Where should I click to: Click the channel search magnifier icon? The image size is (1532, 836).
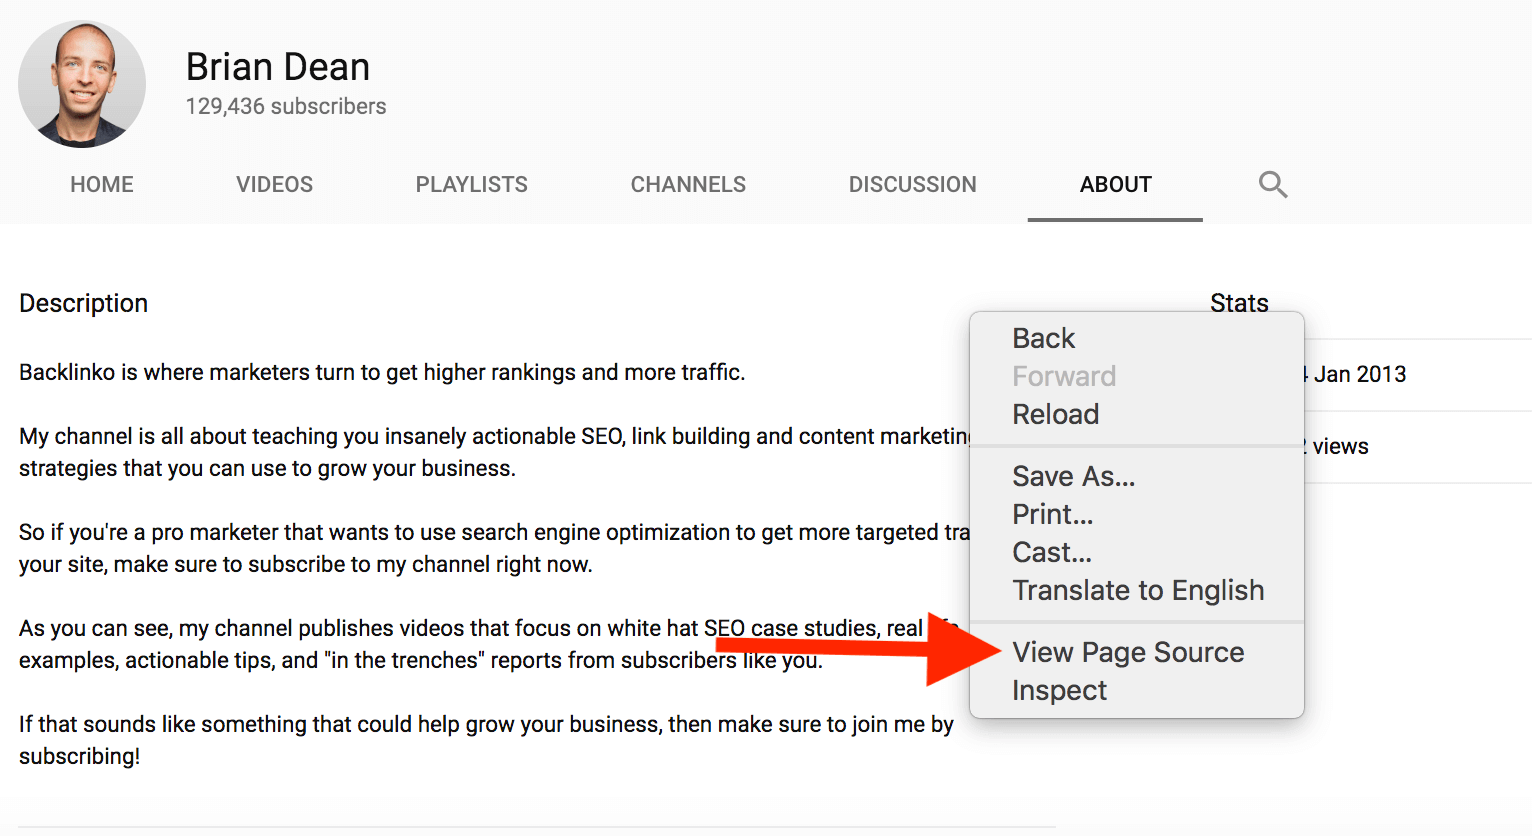pyautogui.click(x=1272, y=184)
